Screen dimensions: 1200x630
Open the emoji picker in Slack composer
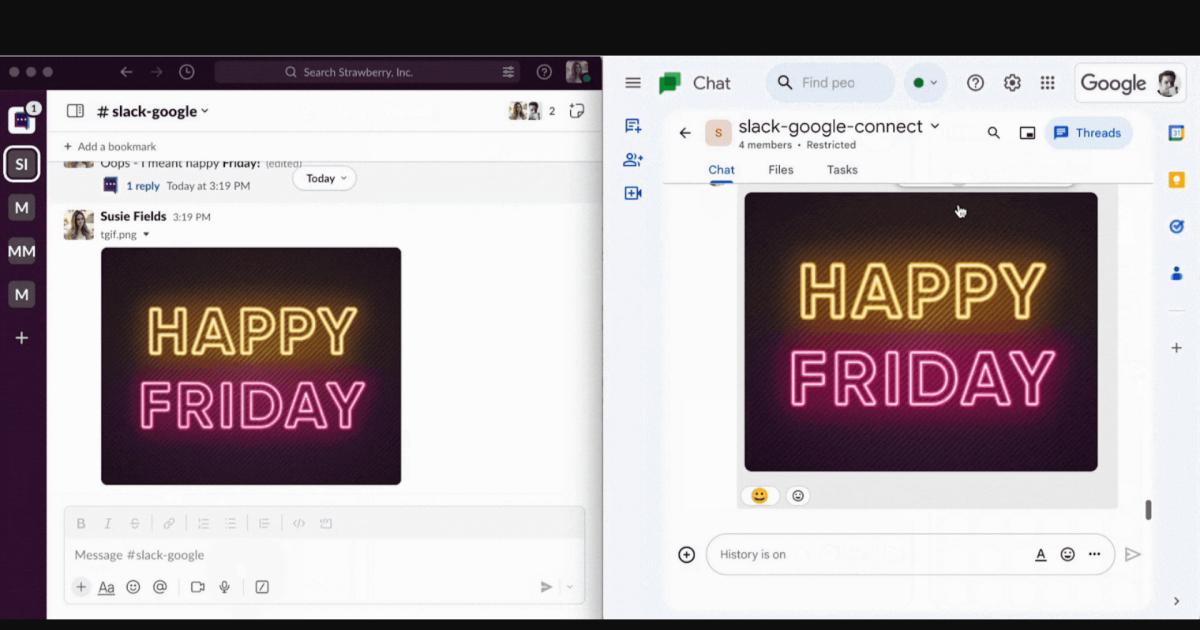click(x=133, y=587)
